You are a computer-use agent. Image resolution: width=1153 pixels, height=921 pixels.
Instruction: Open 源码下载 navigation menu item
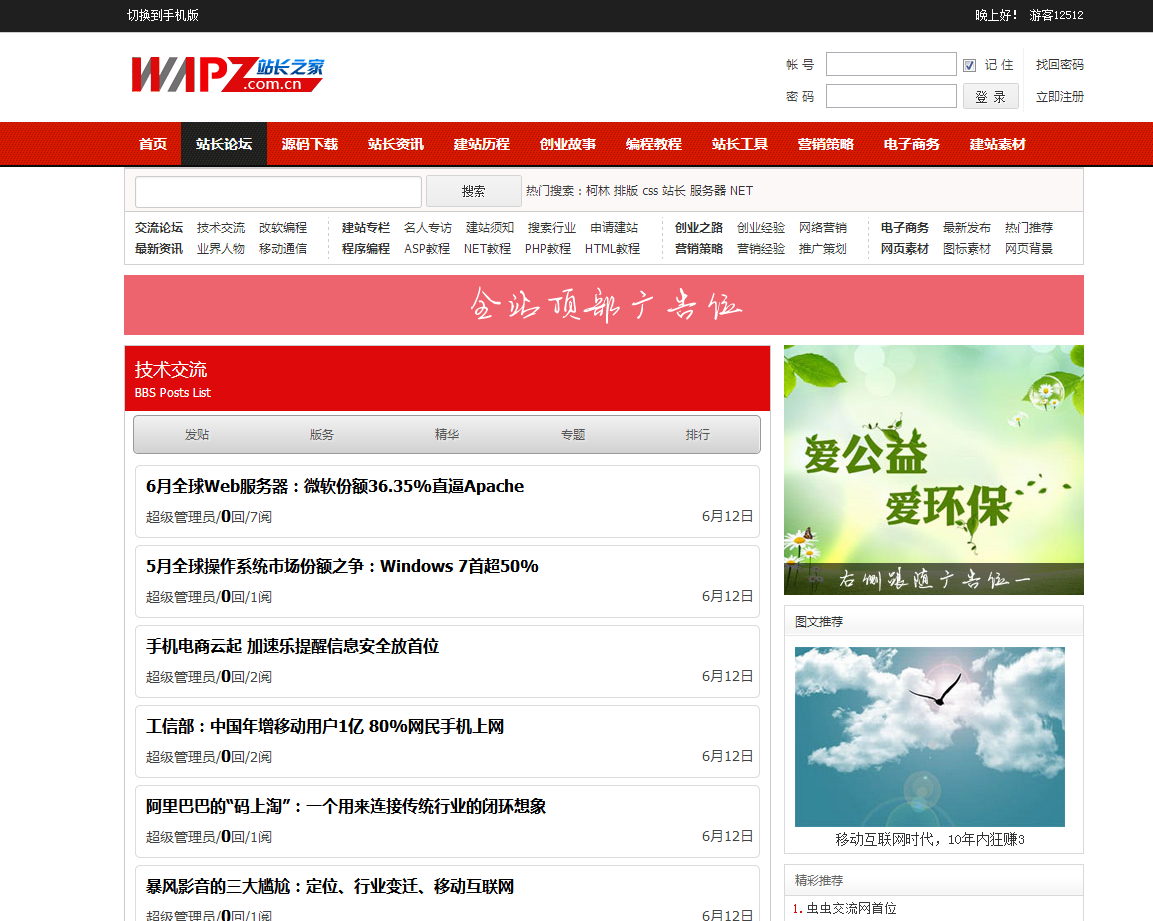[x=310, y=144]
